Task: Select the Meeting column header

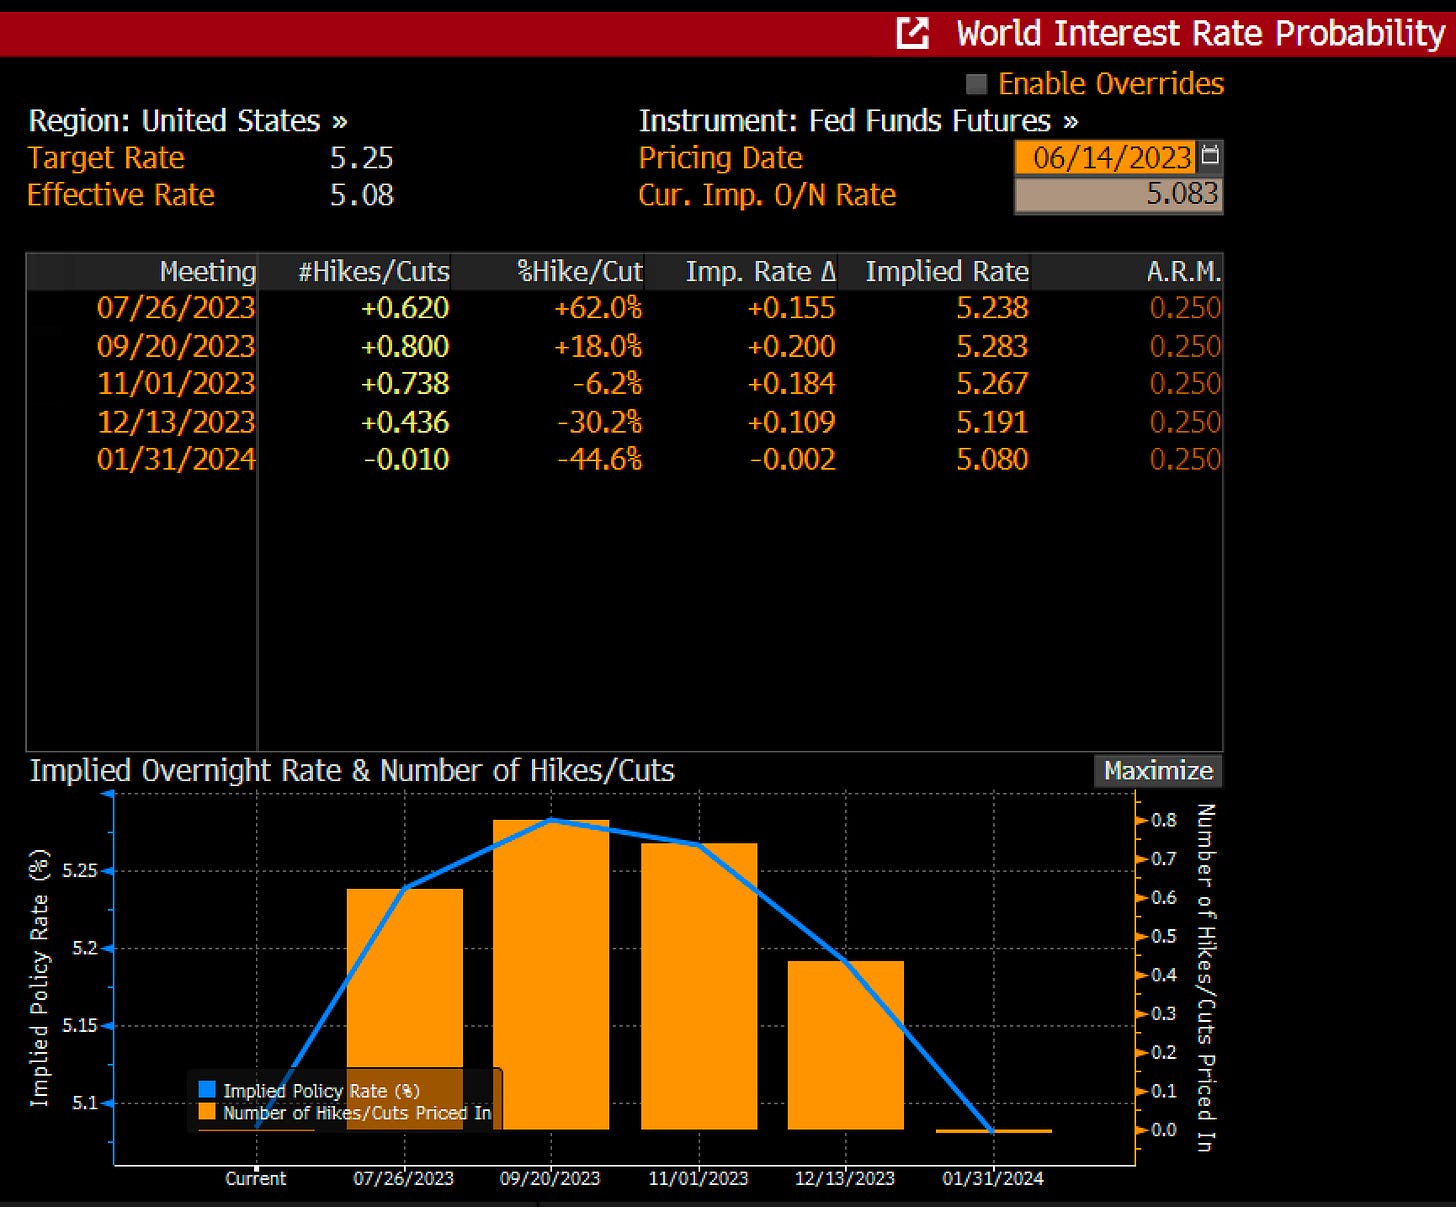Action: pos(207,272)
